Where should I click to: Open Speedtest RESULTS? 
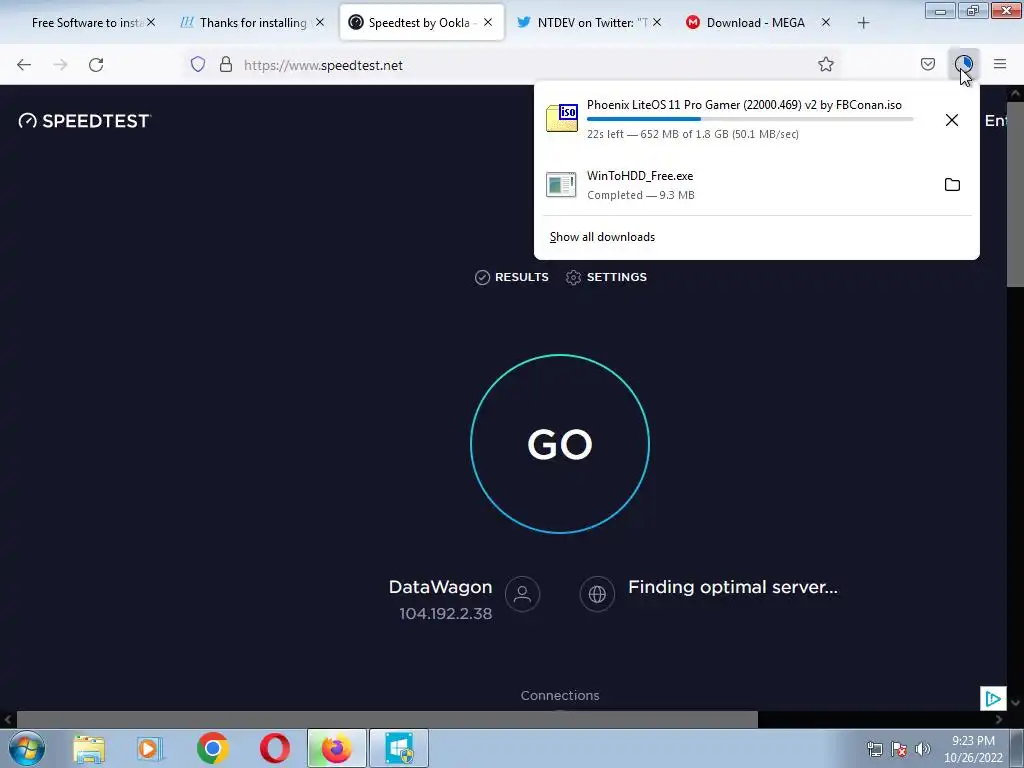tap(512, 278)
